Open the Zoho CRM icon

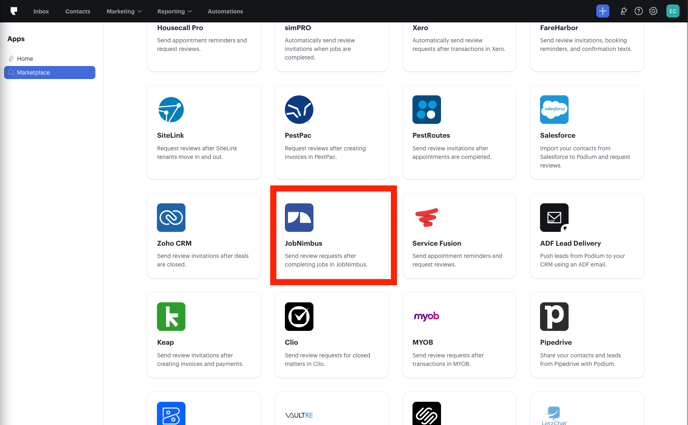click(x=171, y=218)
